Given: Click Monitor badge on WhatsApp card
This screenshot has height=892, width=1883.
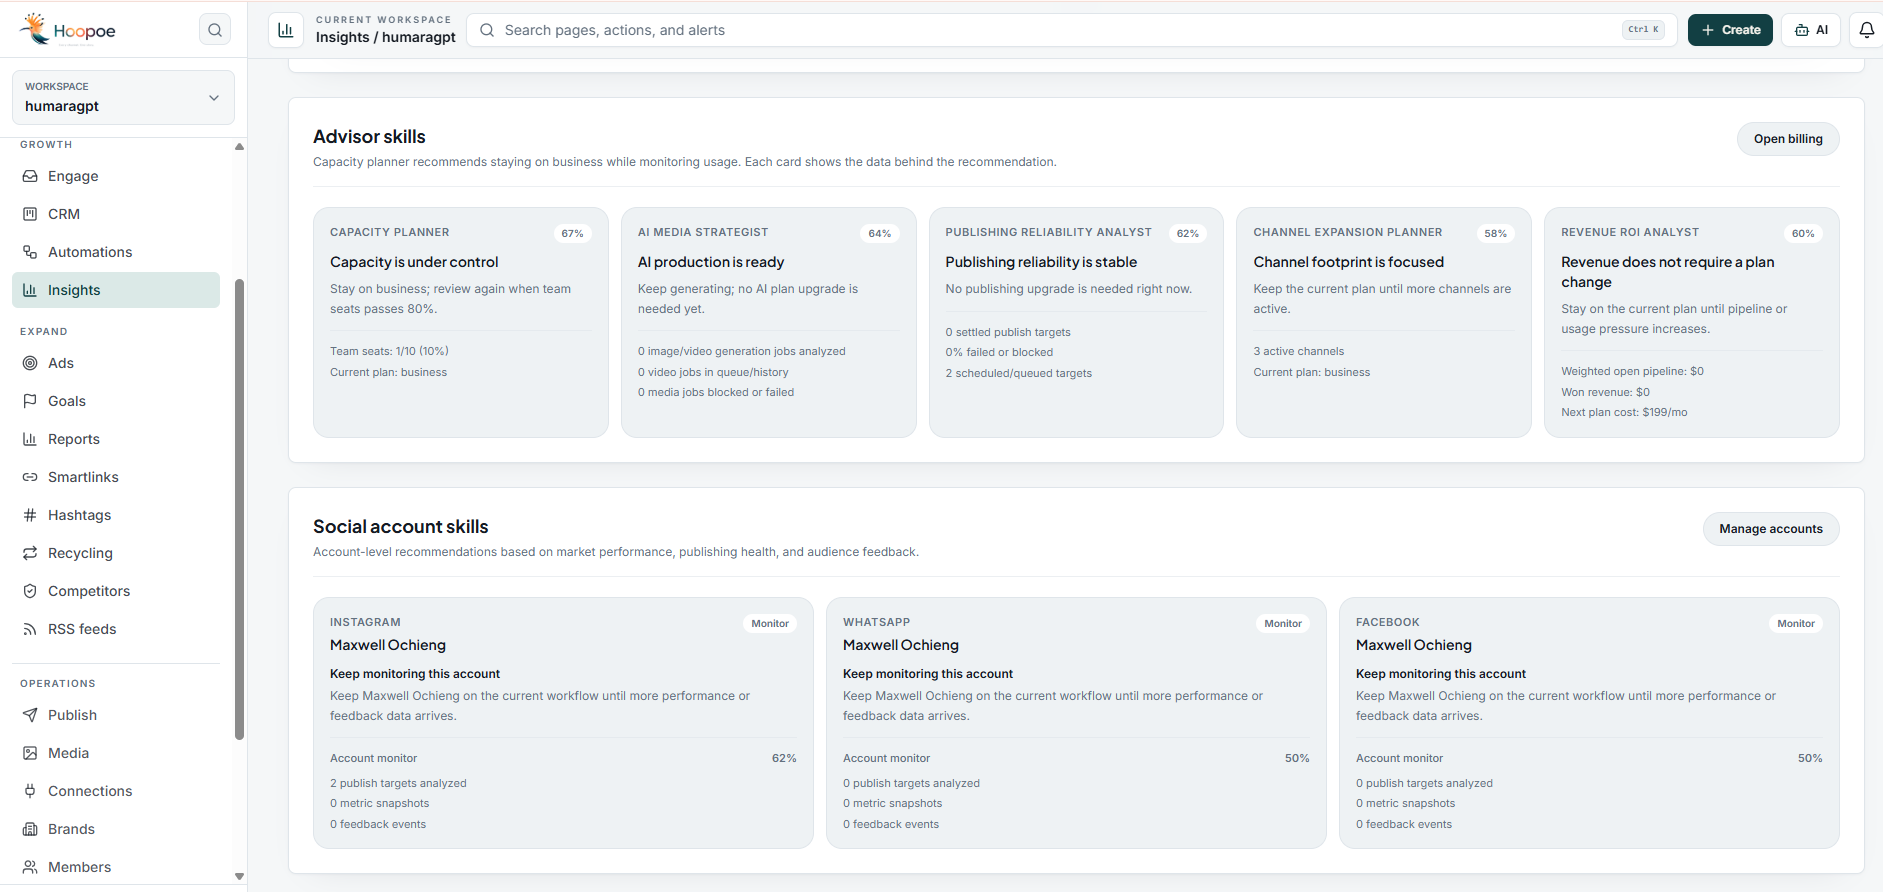Looking at the screenshot, I should point(1283,623).
